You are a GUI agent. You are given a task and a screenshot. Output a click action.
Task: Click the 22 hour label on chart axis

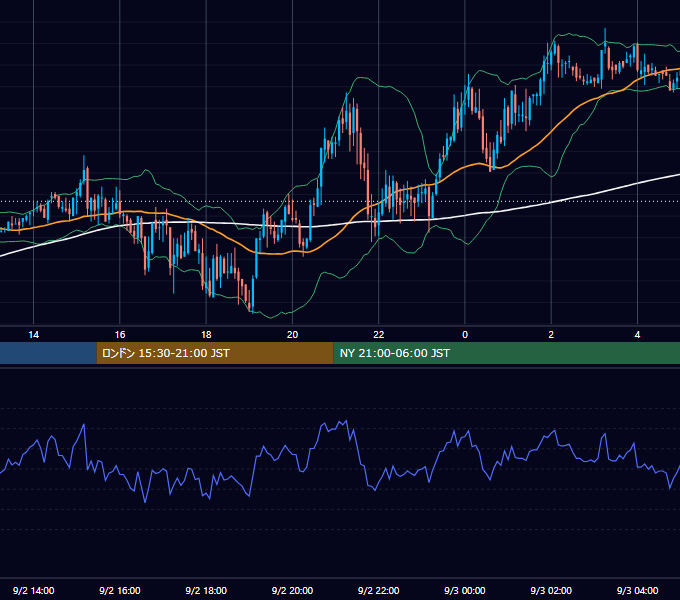click(379, 335)
